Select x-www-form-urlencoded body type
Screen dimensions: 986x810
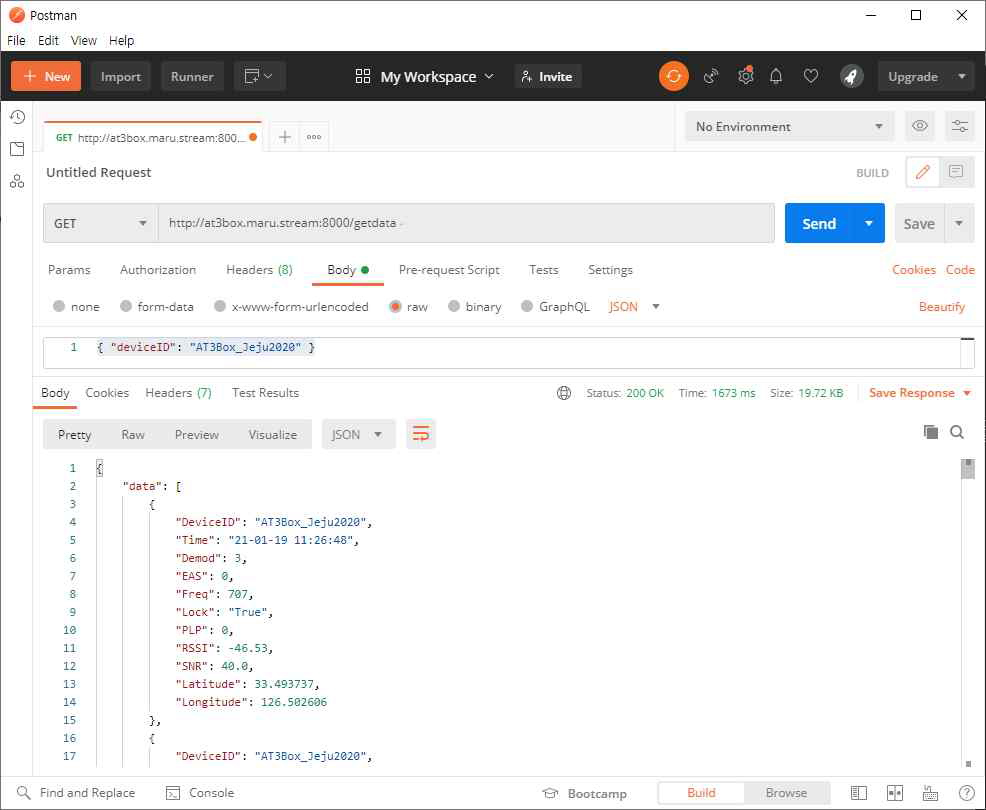click(x=219, y=306)
